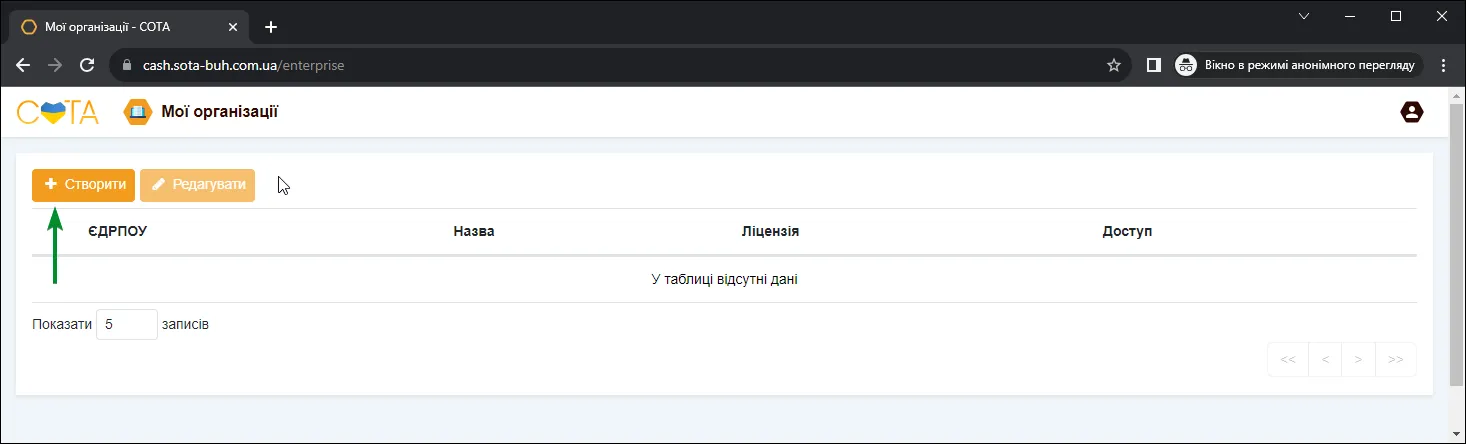Viewport: 1466px width, 444px height.
Task: Reload the page
Action: pos(87,65)
